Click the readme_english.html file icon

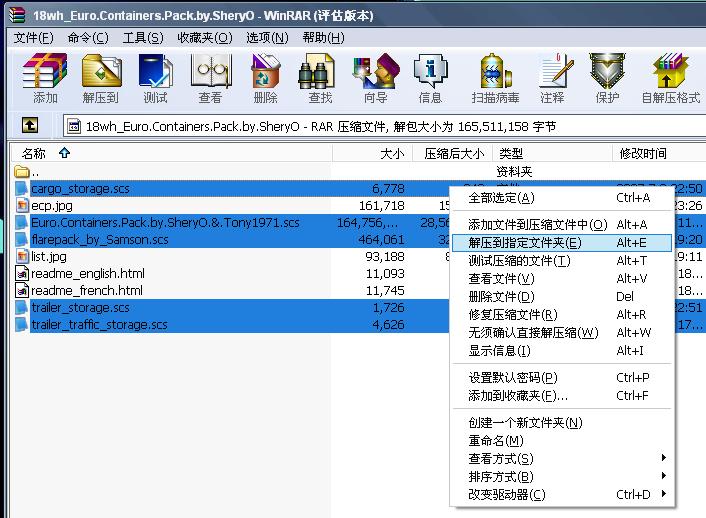pyautogui.click(x=22, y=274)
